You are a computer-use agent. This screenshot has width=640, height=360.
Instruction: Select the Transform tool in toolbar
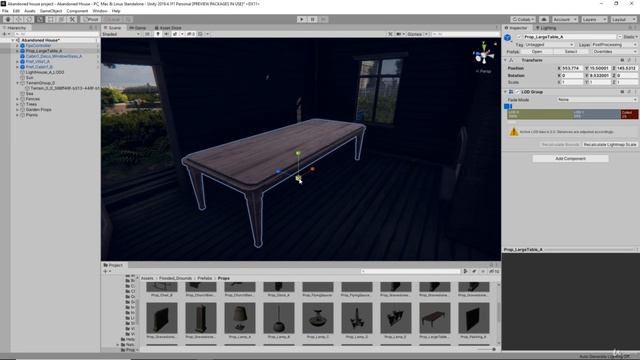tap(61, 19)
